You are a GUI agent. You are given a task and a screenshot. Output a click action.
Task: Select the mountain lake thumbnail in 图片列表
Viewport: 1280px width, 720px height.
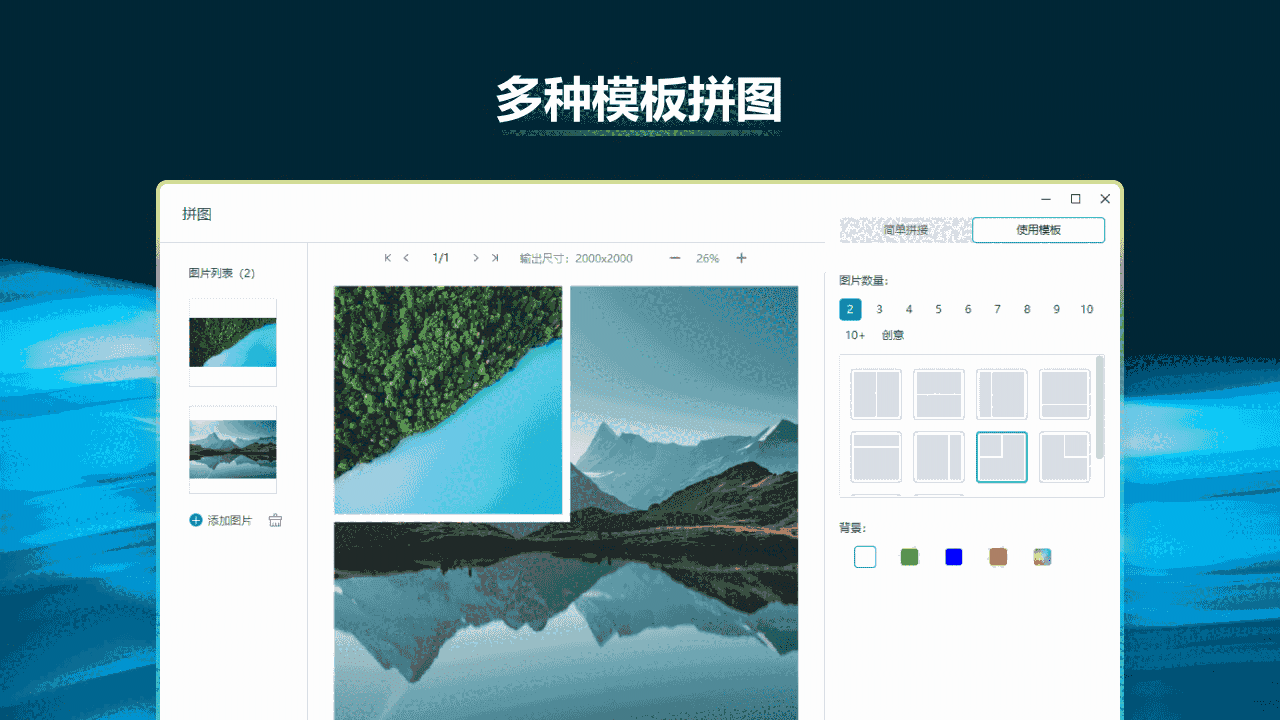click(x=232, y=449)
